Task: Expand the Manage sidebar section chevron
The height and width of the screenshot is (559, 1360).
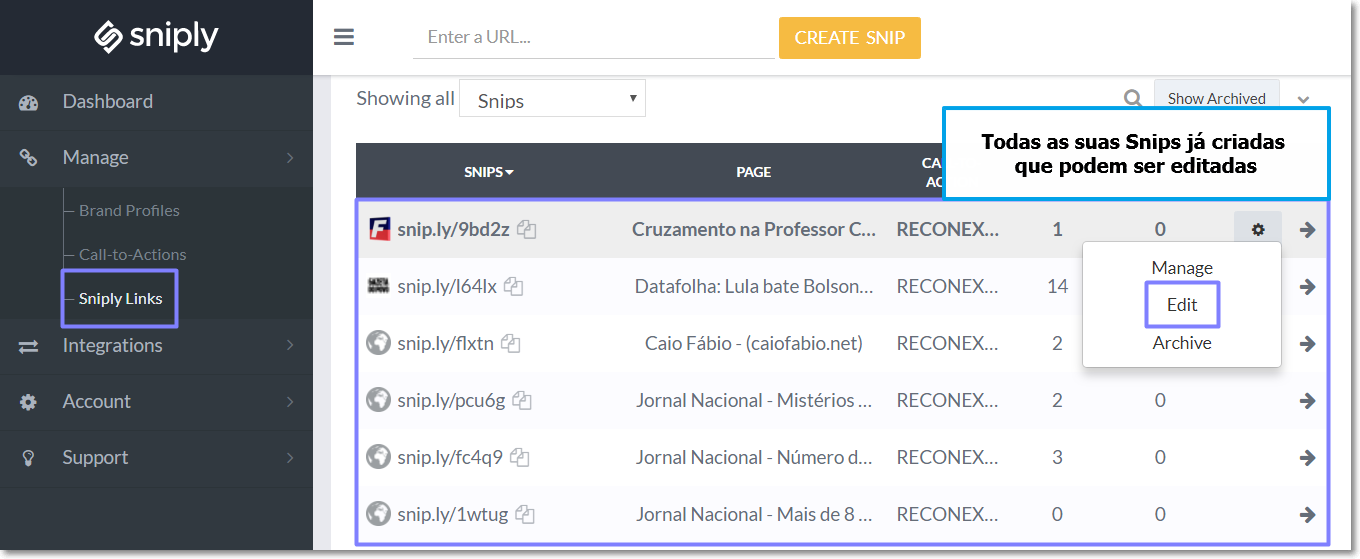Action: pos(290,158)
